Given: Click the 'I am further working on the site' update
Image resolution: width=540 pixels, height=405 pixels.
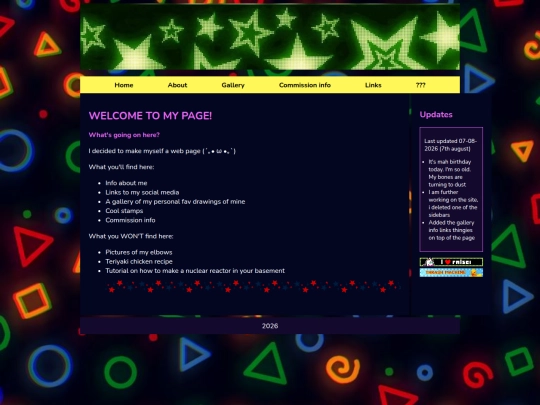Looking at the screenshot, I should coord(453,204).
